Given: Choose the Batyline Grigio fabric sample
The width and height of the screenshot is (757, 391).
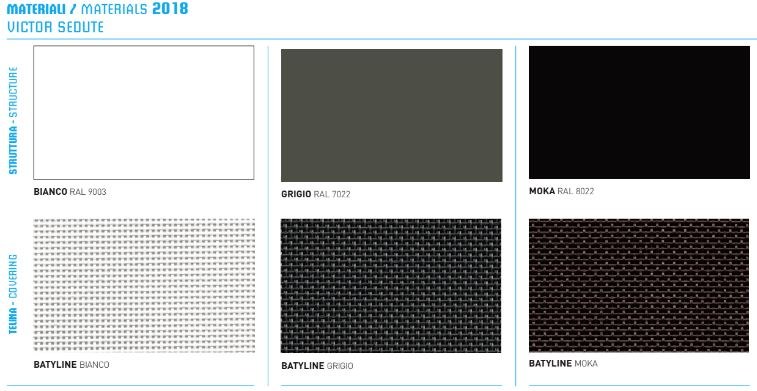Looking at the screenshot, I should (x=391, y=286).
